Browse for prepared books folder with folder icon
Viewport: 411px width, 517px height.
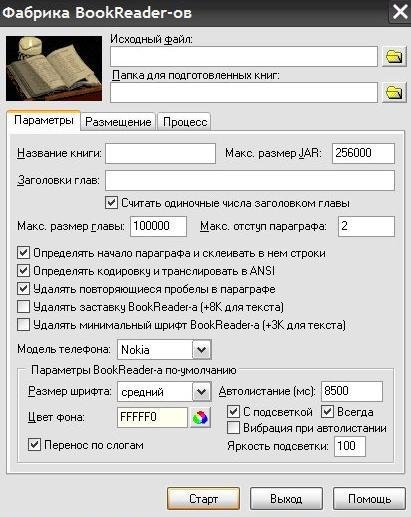(394, 92)
